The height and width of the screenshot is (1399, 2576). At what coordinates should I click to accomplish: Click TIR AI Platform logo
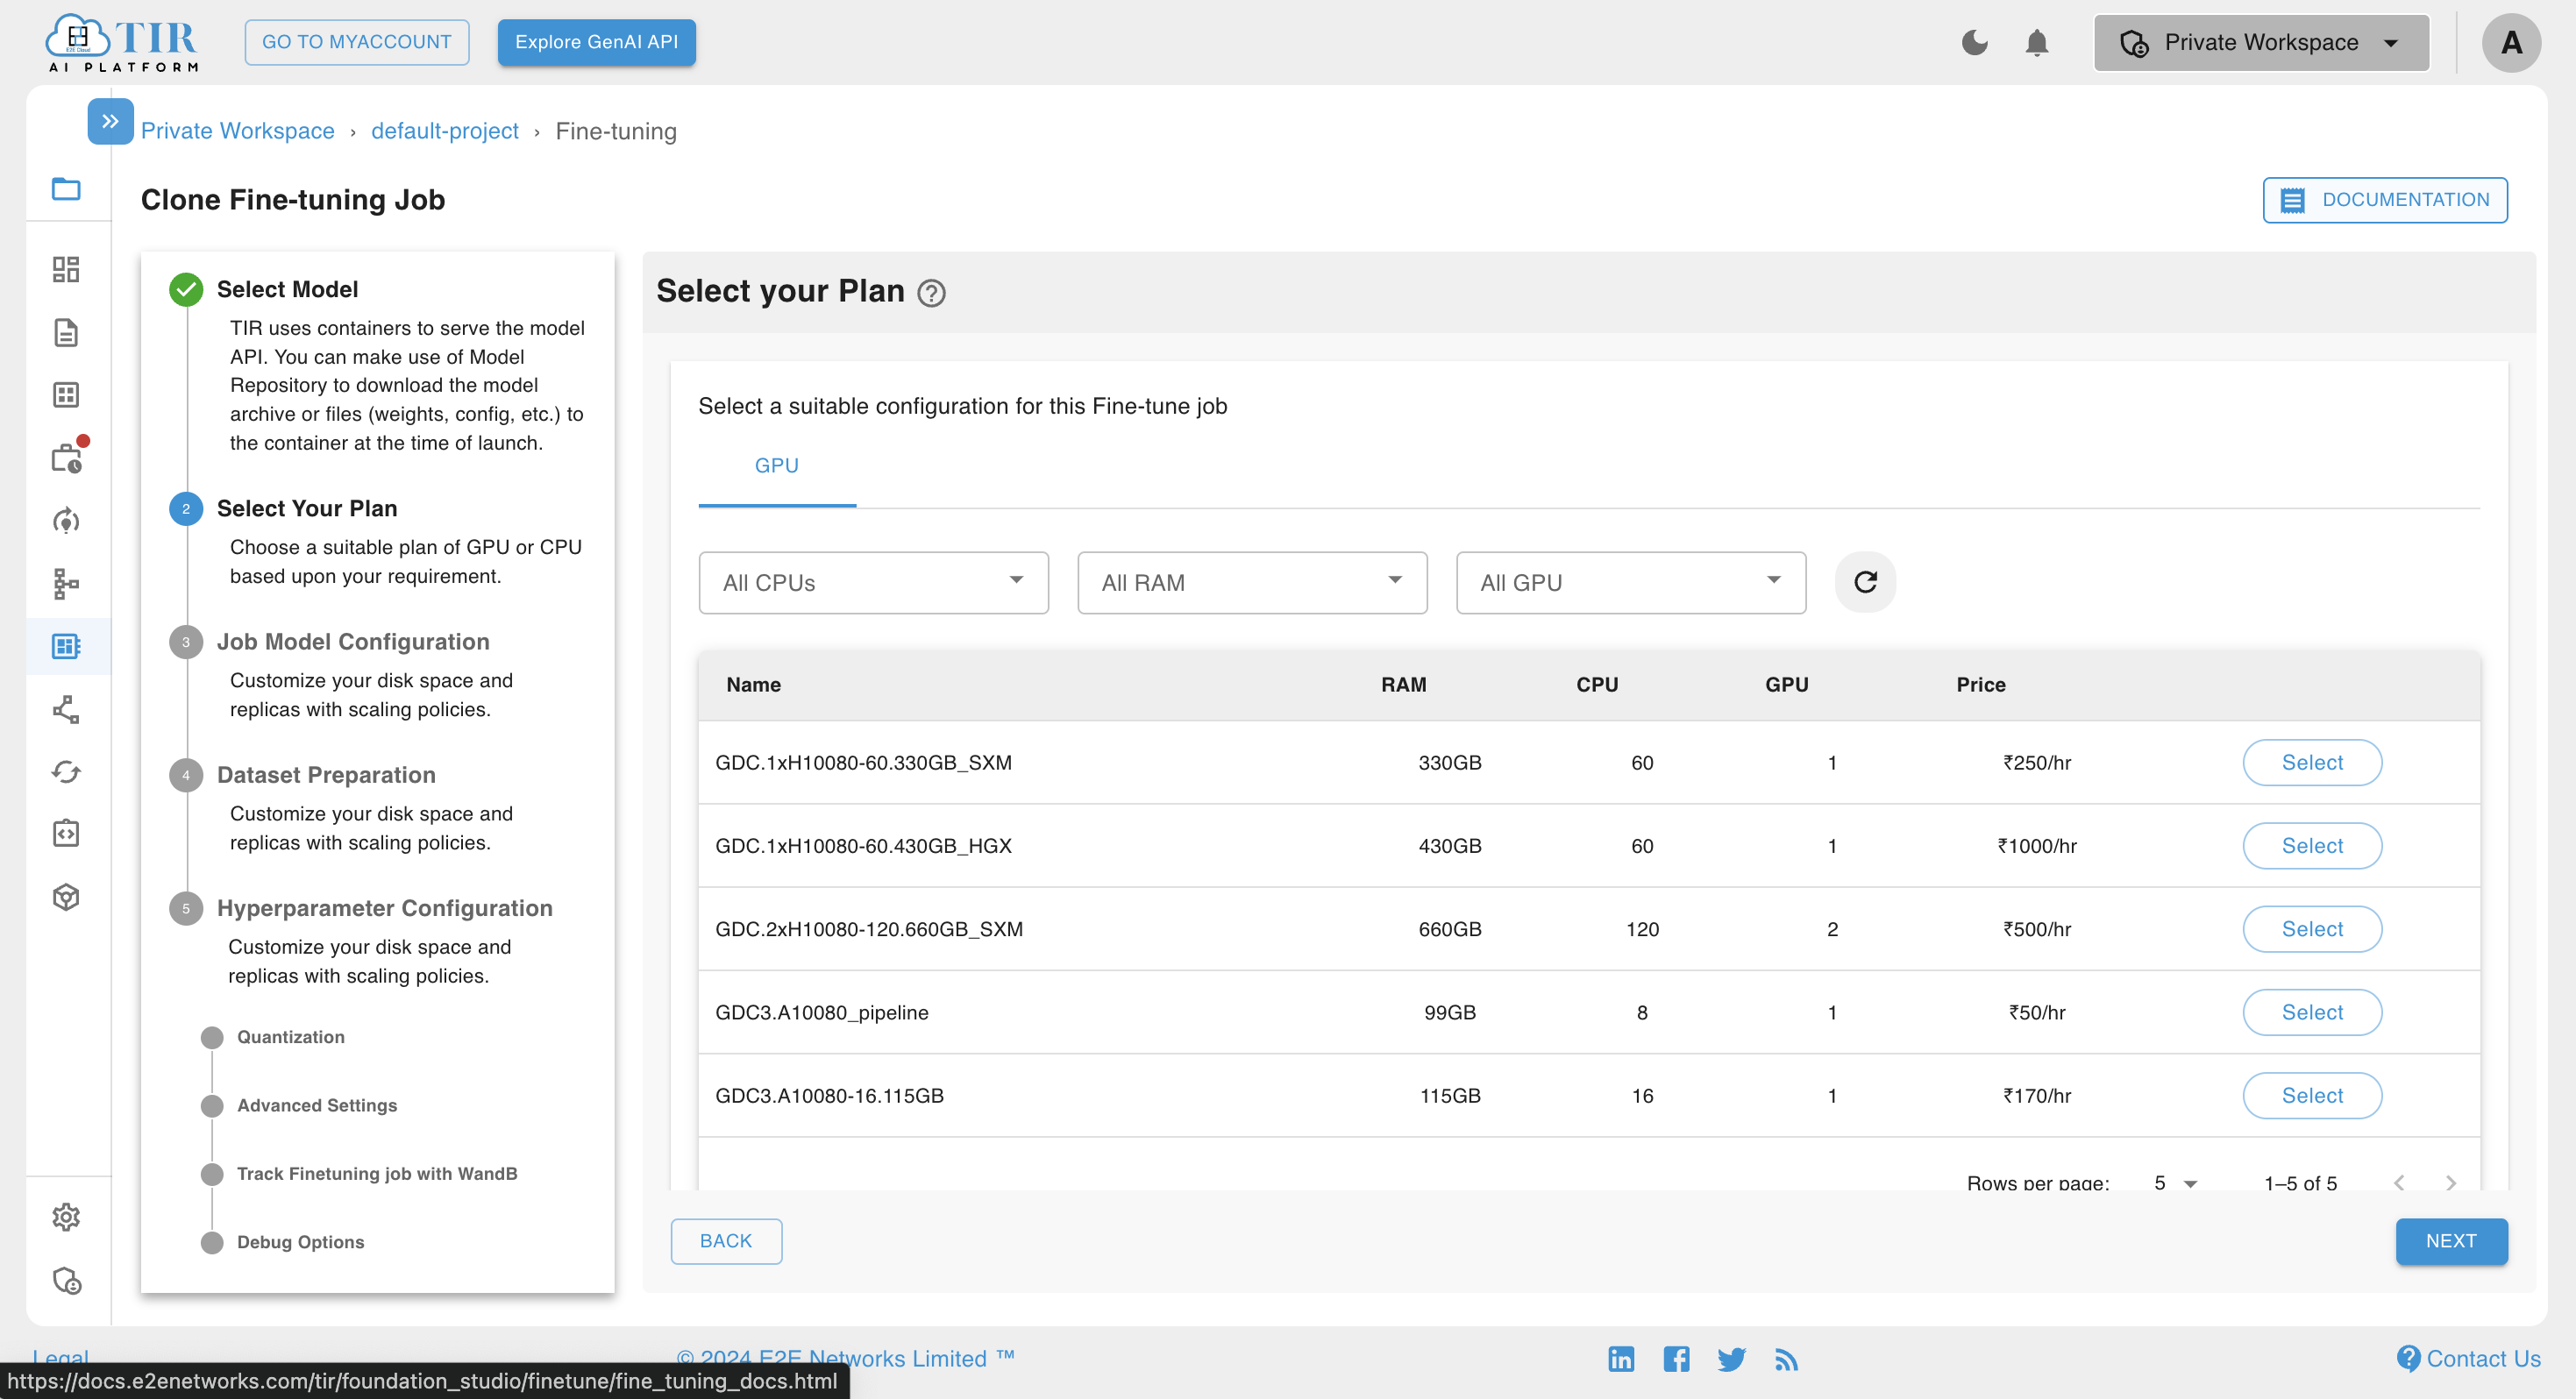click(122, 42)
